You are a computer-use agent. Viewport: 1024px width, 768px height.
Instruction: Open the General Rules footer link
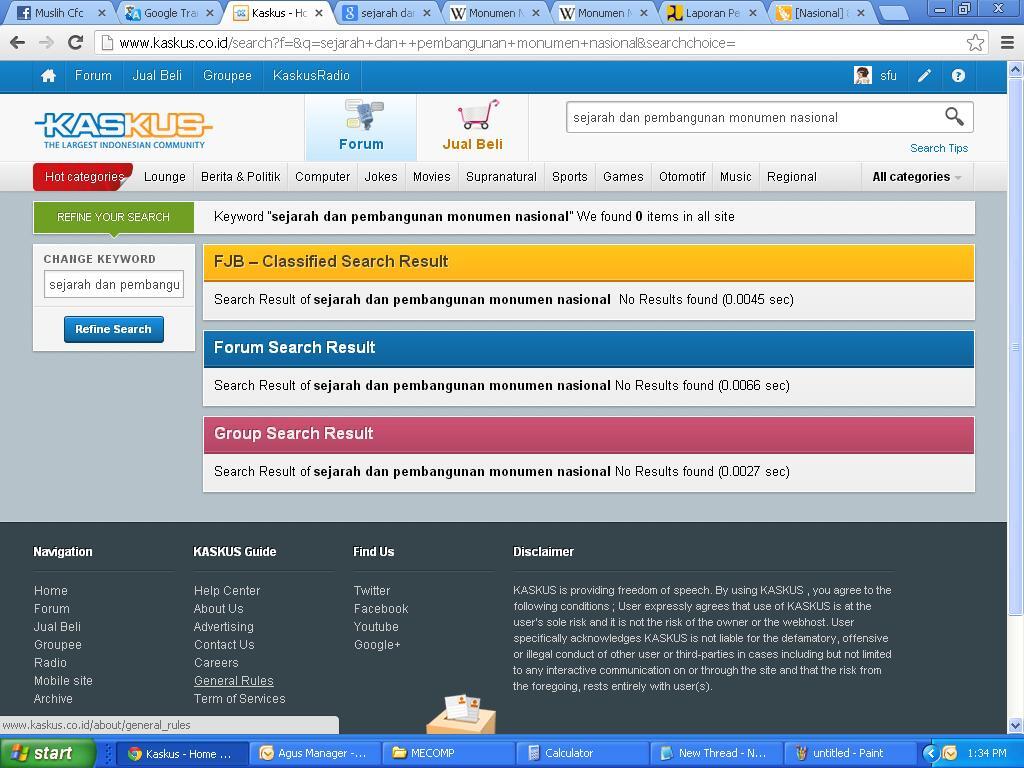tap(233, 680)
